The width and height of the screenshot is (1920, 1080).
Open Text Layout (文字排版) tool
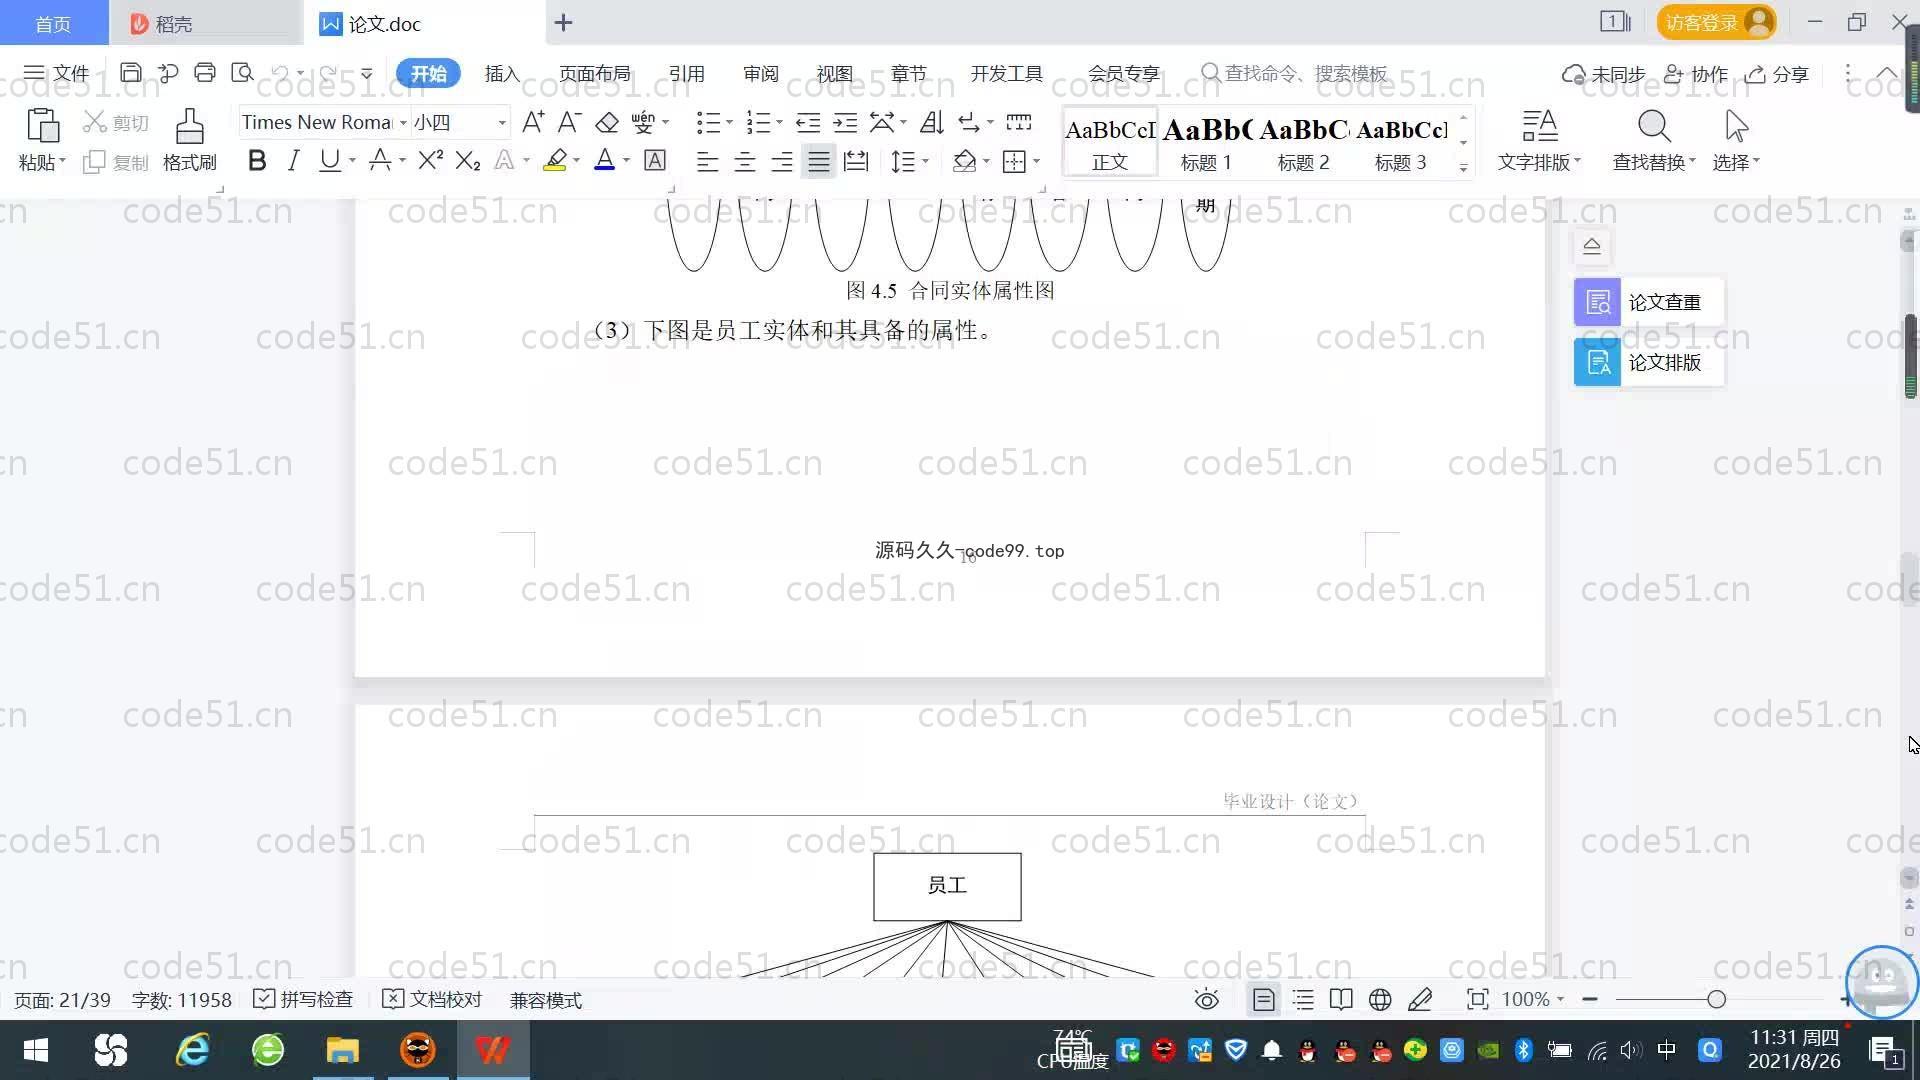click(1539, 140)
